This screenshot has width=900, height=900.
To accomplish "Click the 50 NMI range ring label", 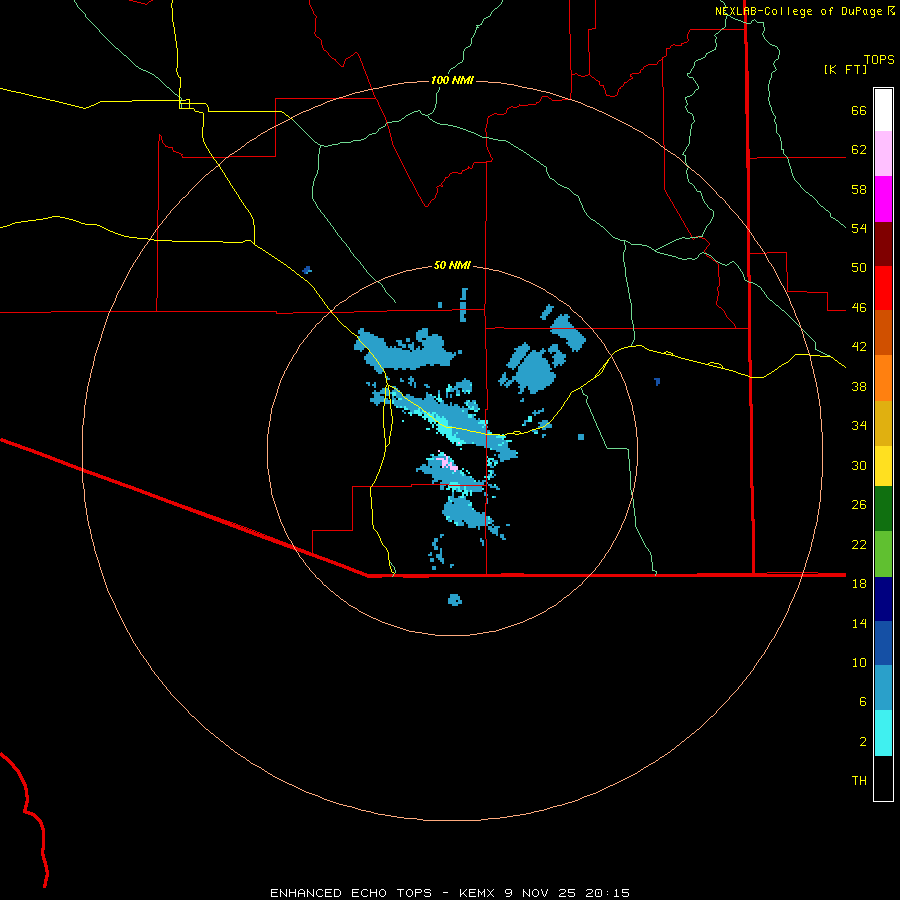I will click(x=452, y=265).
